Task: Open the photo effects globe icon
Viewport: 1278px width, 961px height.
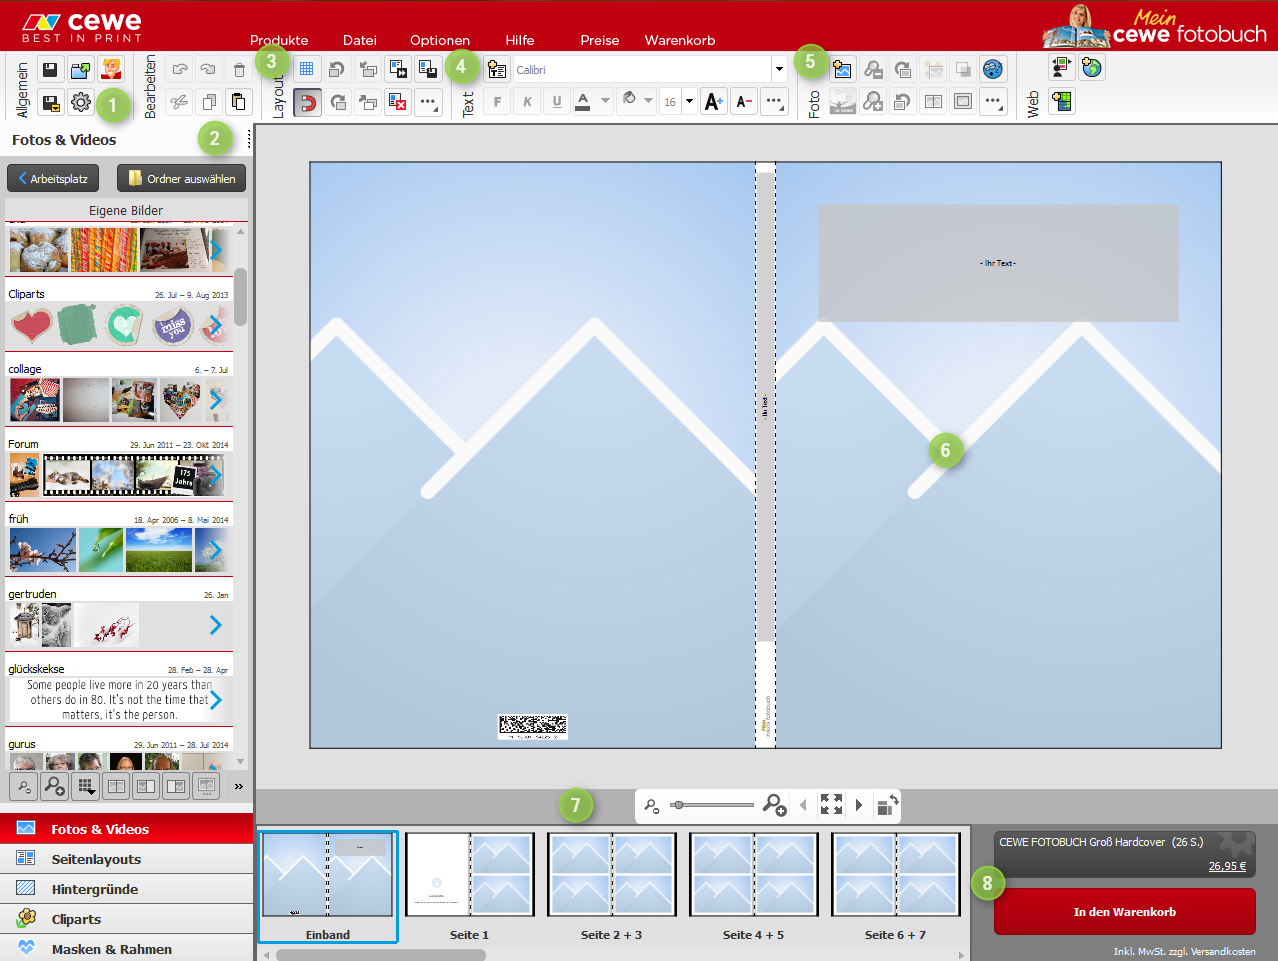Action: (992, 69)
